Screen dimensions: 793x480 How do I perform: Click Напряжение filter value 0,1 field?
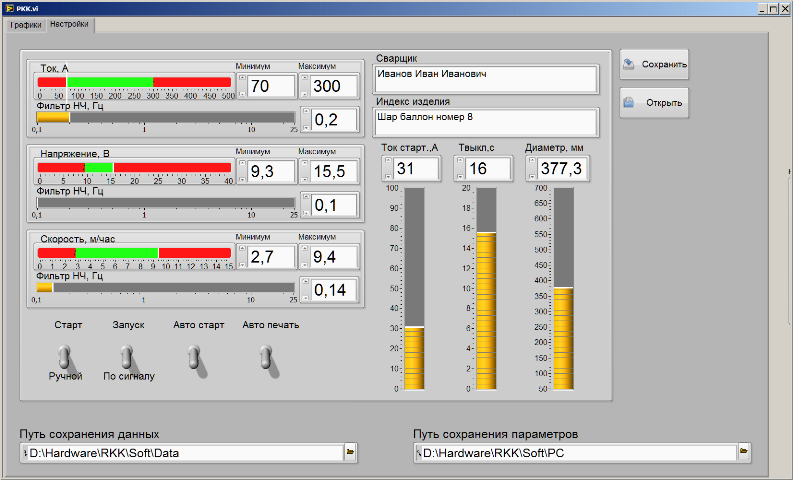click(334, 205)
